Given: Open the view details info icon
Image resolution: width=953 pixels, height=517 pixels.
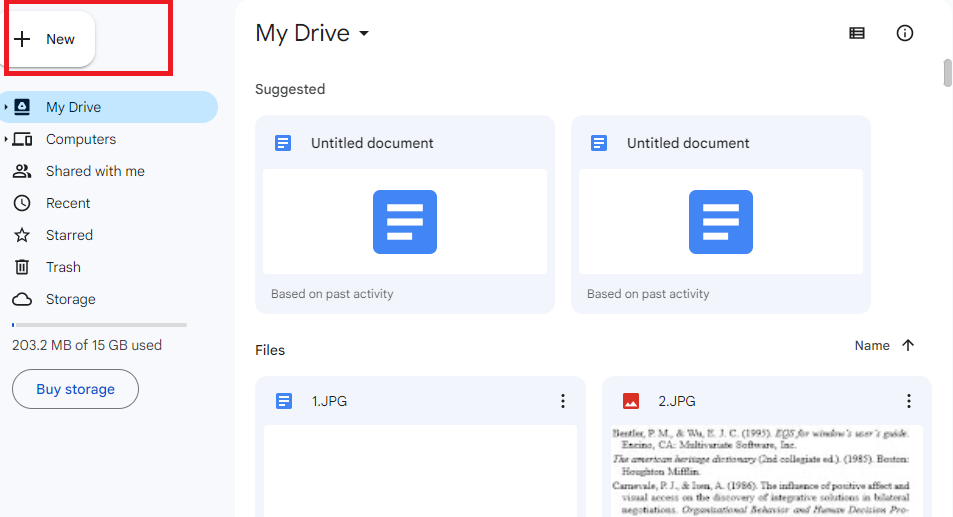Looking at the screenshot, I should pyautogui.click(x=904, y=33).
